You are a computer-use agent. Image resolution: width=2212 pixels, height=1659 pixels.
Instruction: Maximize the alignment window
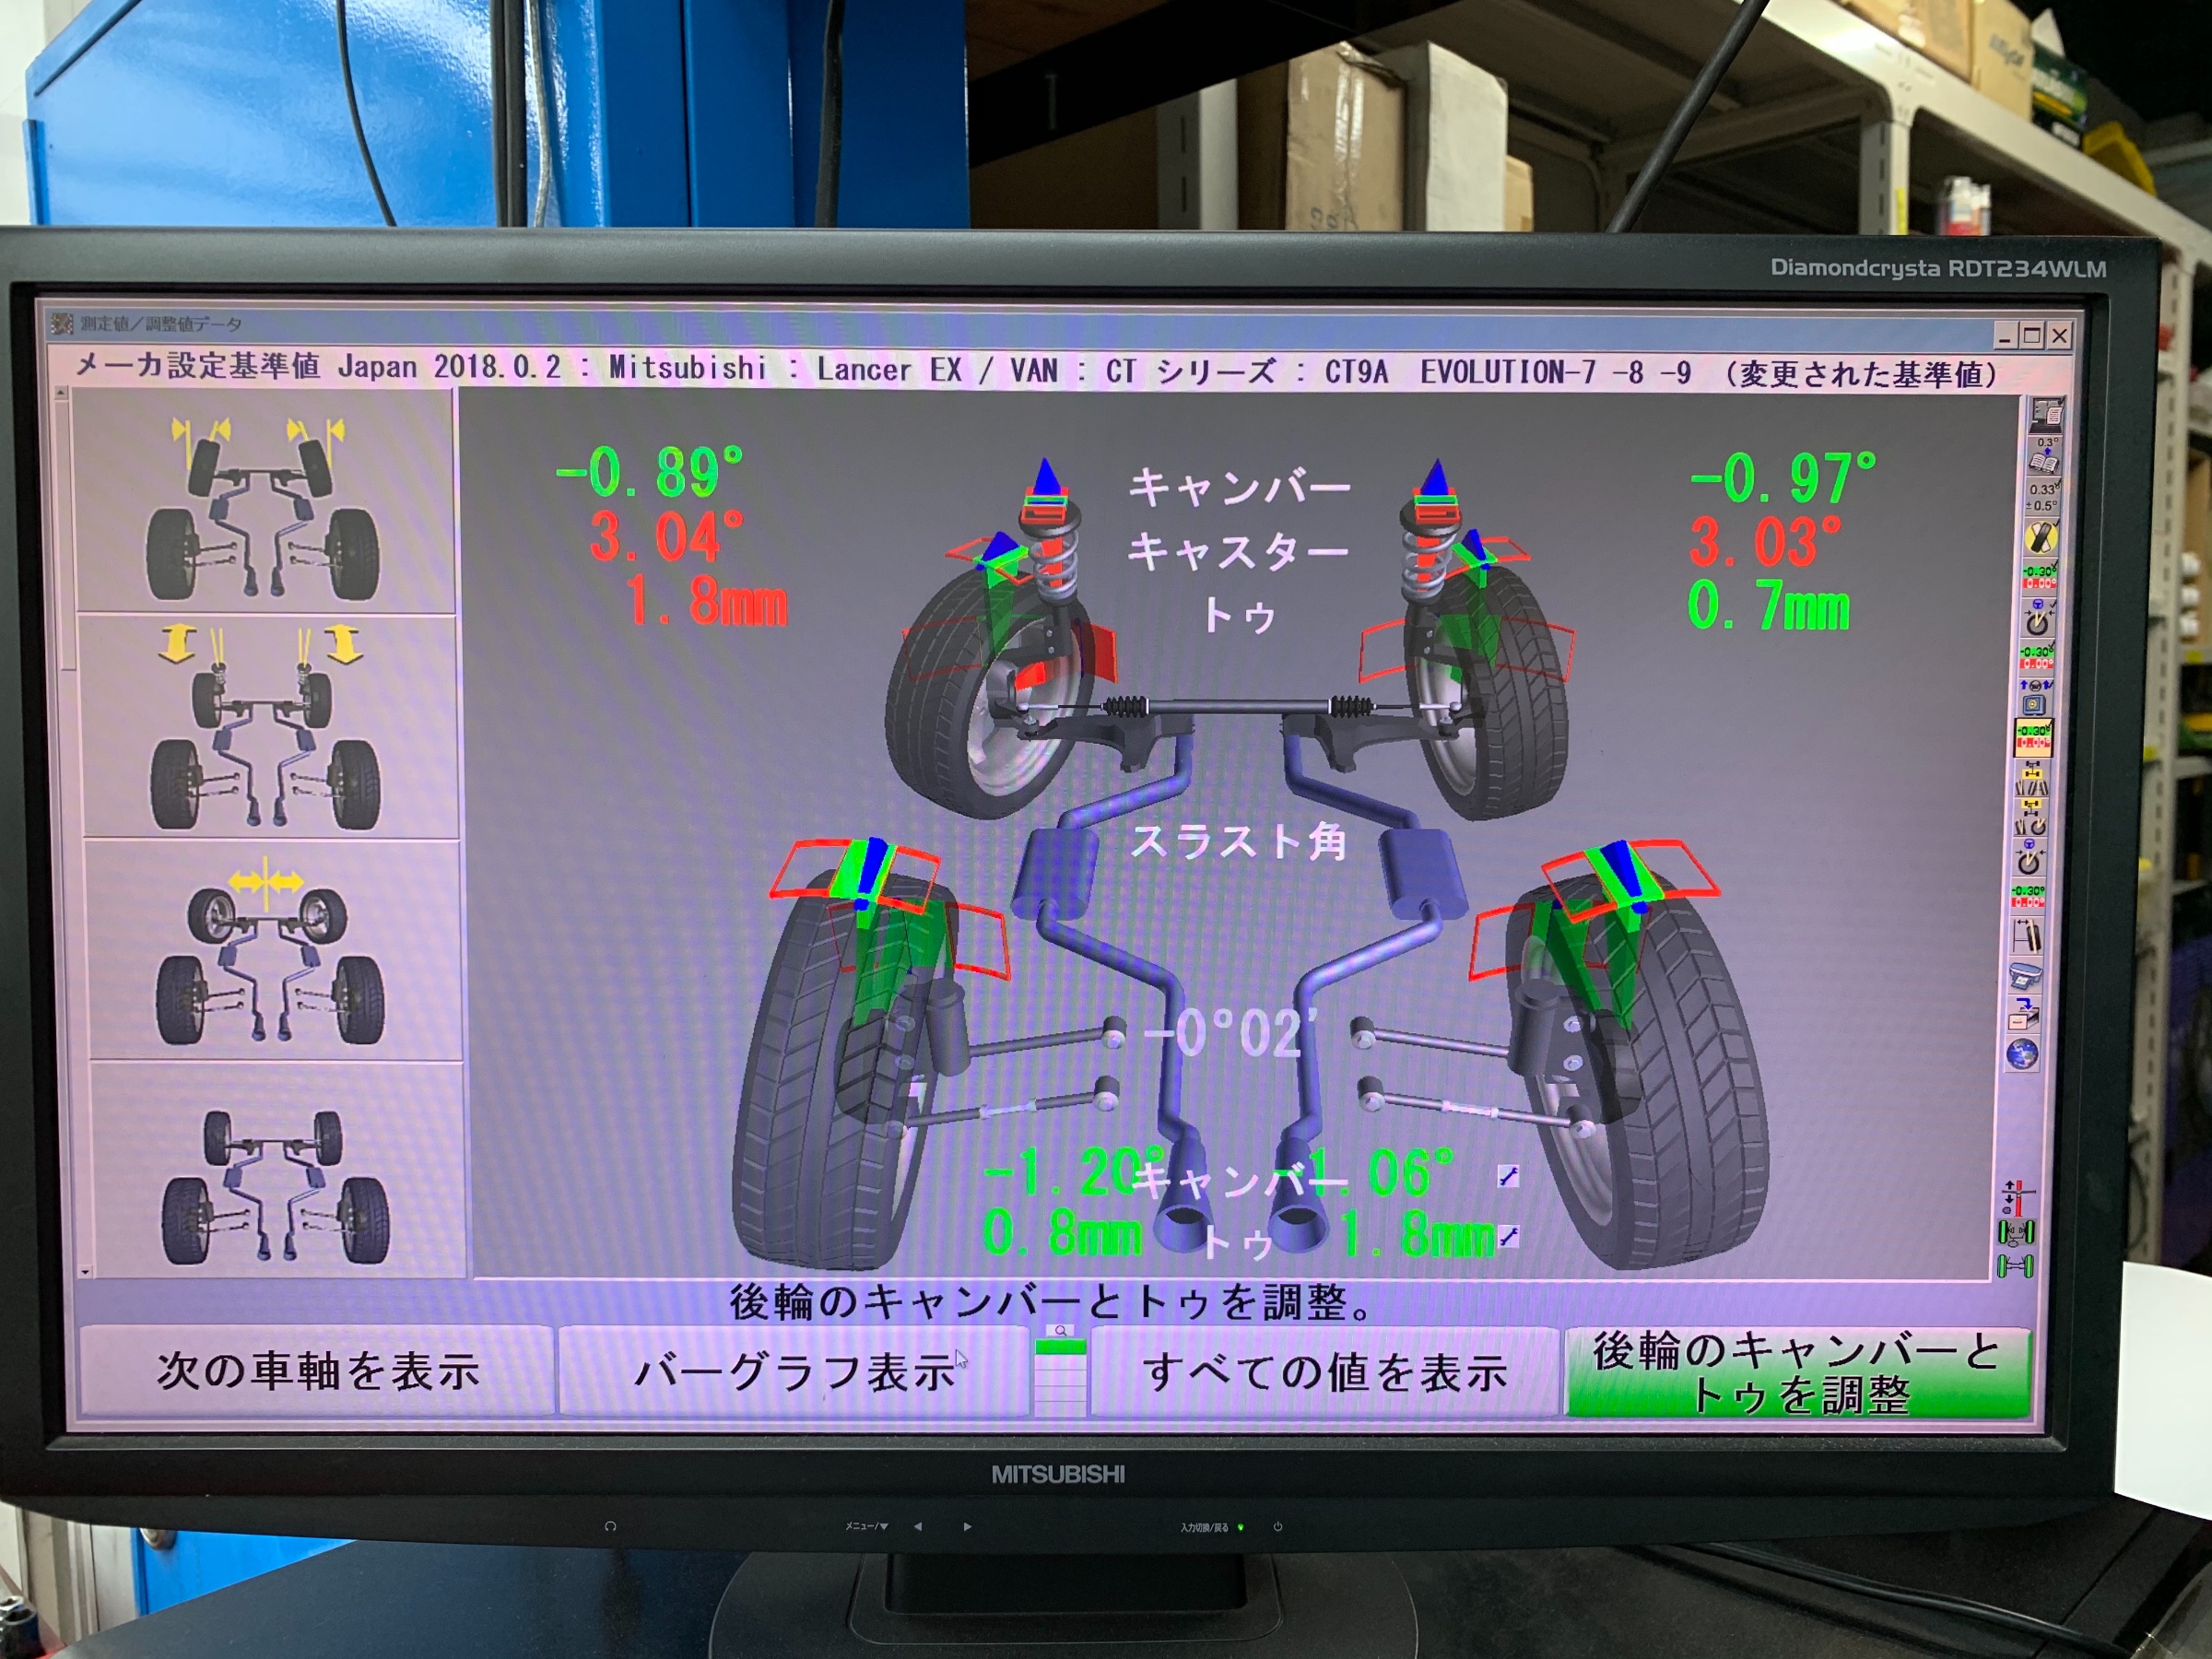pyautogui.click(x=2031, y=336)
